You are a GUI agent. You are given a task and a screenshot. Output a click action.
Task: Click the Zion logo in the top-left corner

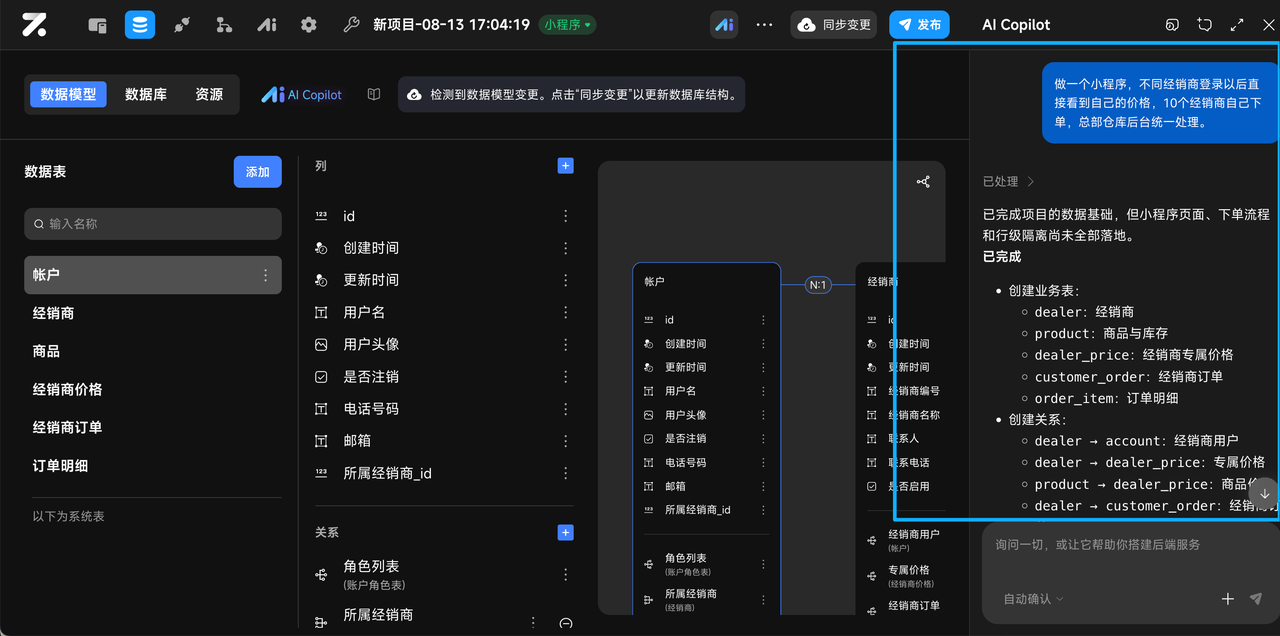36,24
